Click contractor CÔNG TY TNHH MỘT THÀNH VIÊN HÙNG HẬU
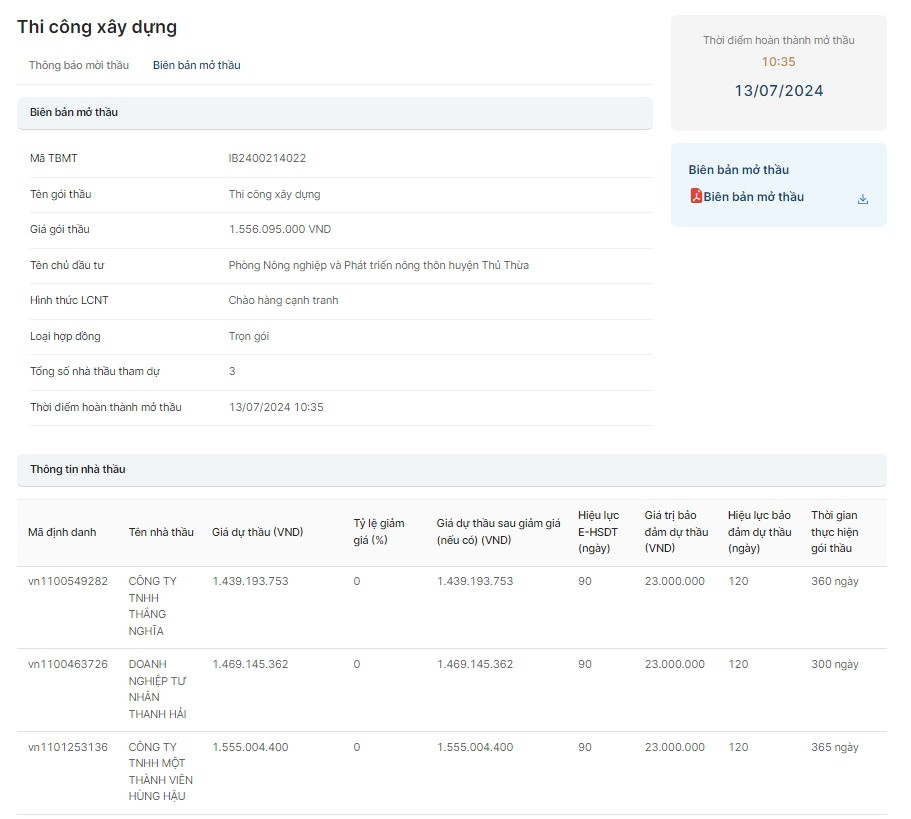 [160, 772]
